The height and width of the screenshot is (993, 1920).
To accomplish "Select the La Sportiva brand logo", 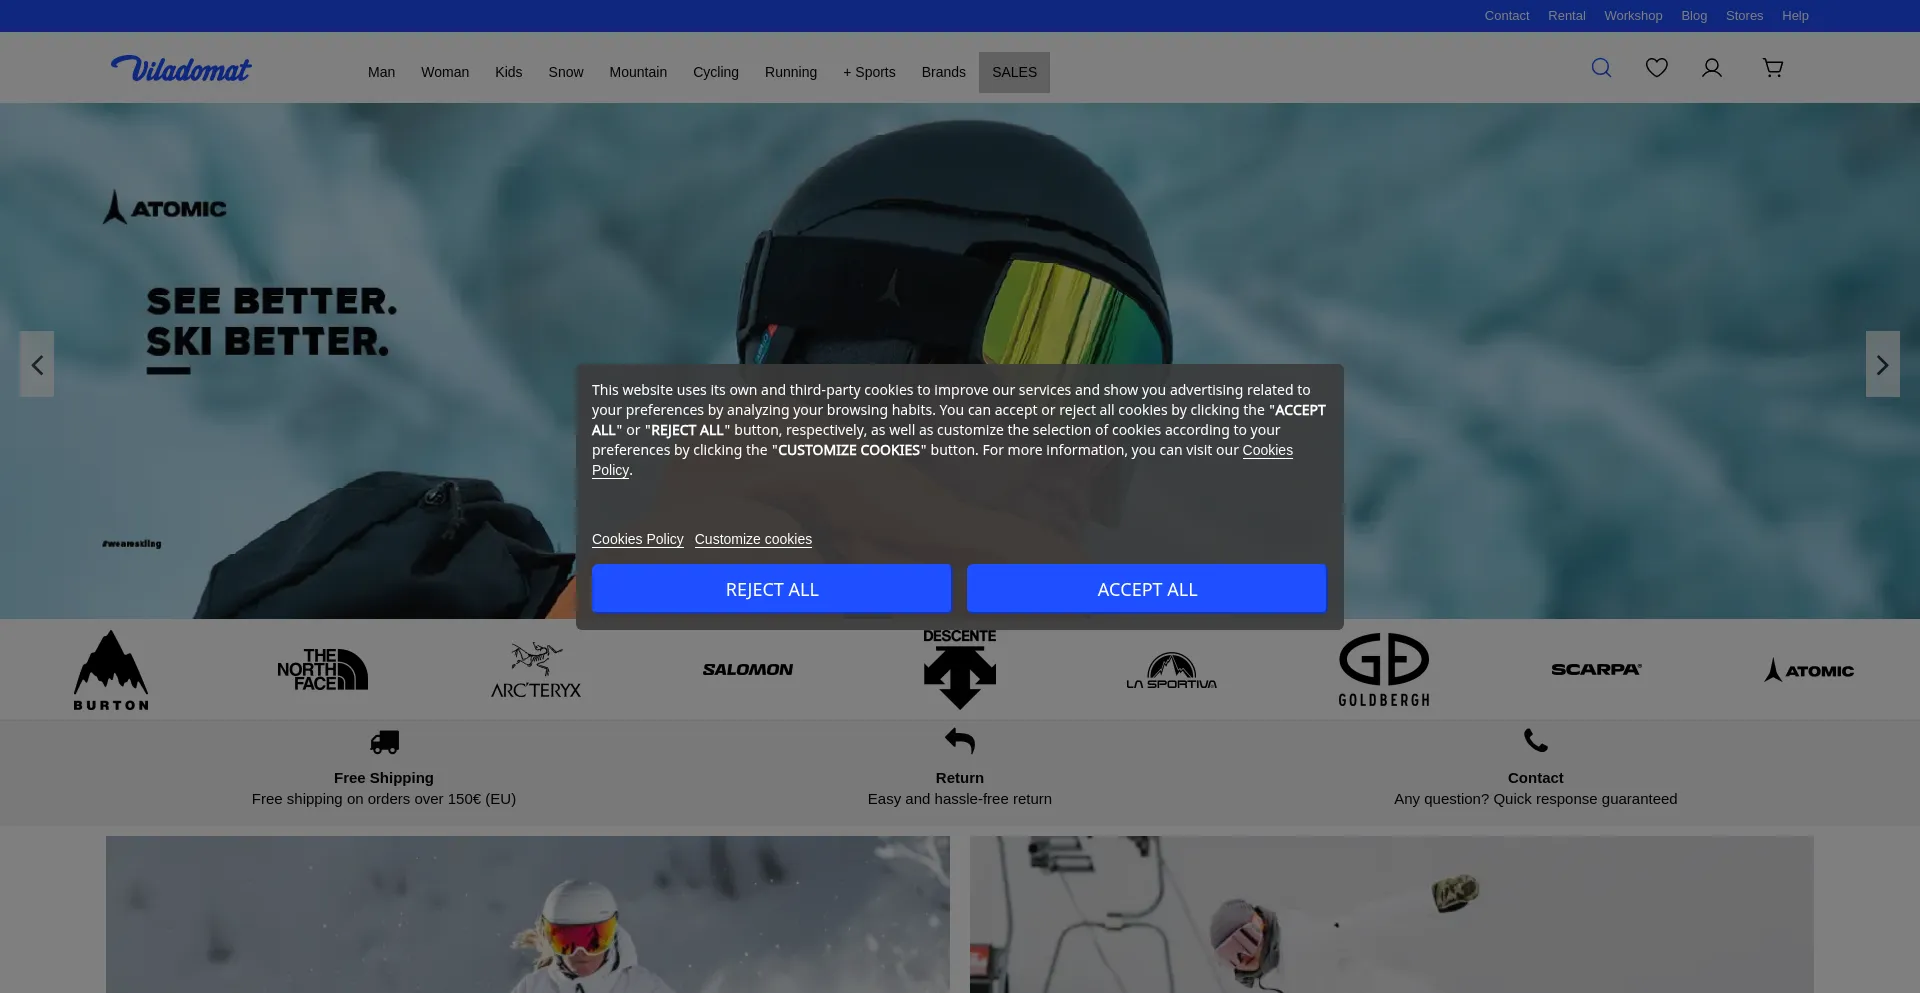I will pyautogui.click(x=1172, y=670).
